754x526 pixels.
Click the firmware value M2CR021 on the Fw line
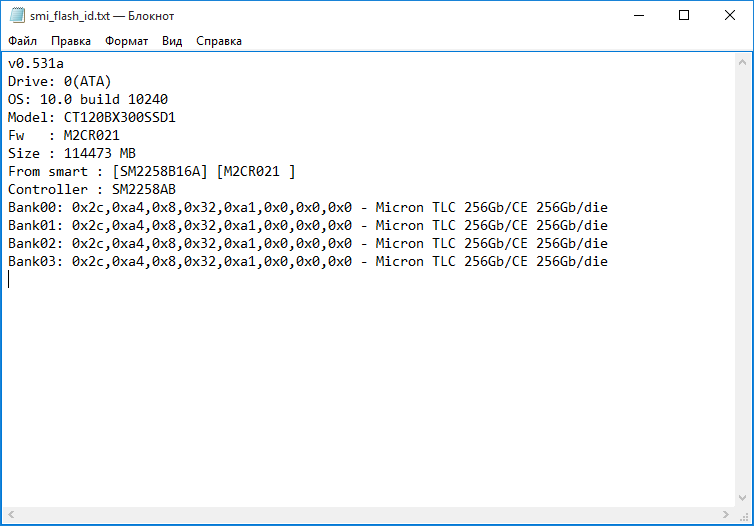click(x=91, y=136)
